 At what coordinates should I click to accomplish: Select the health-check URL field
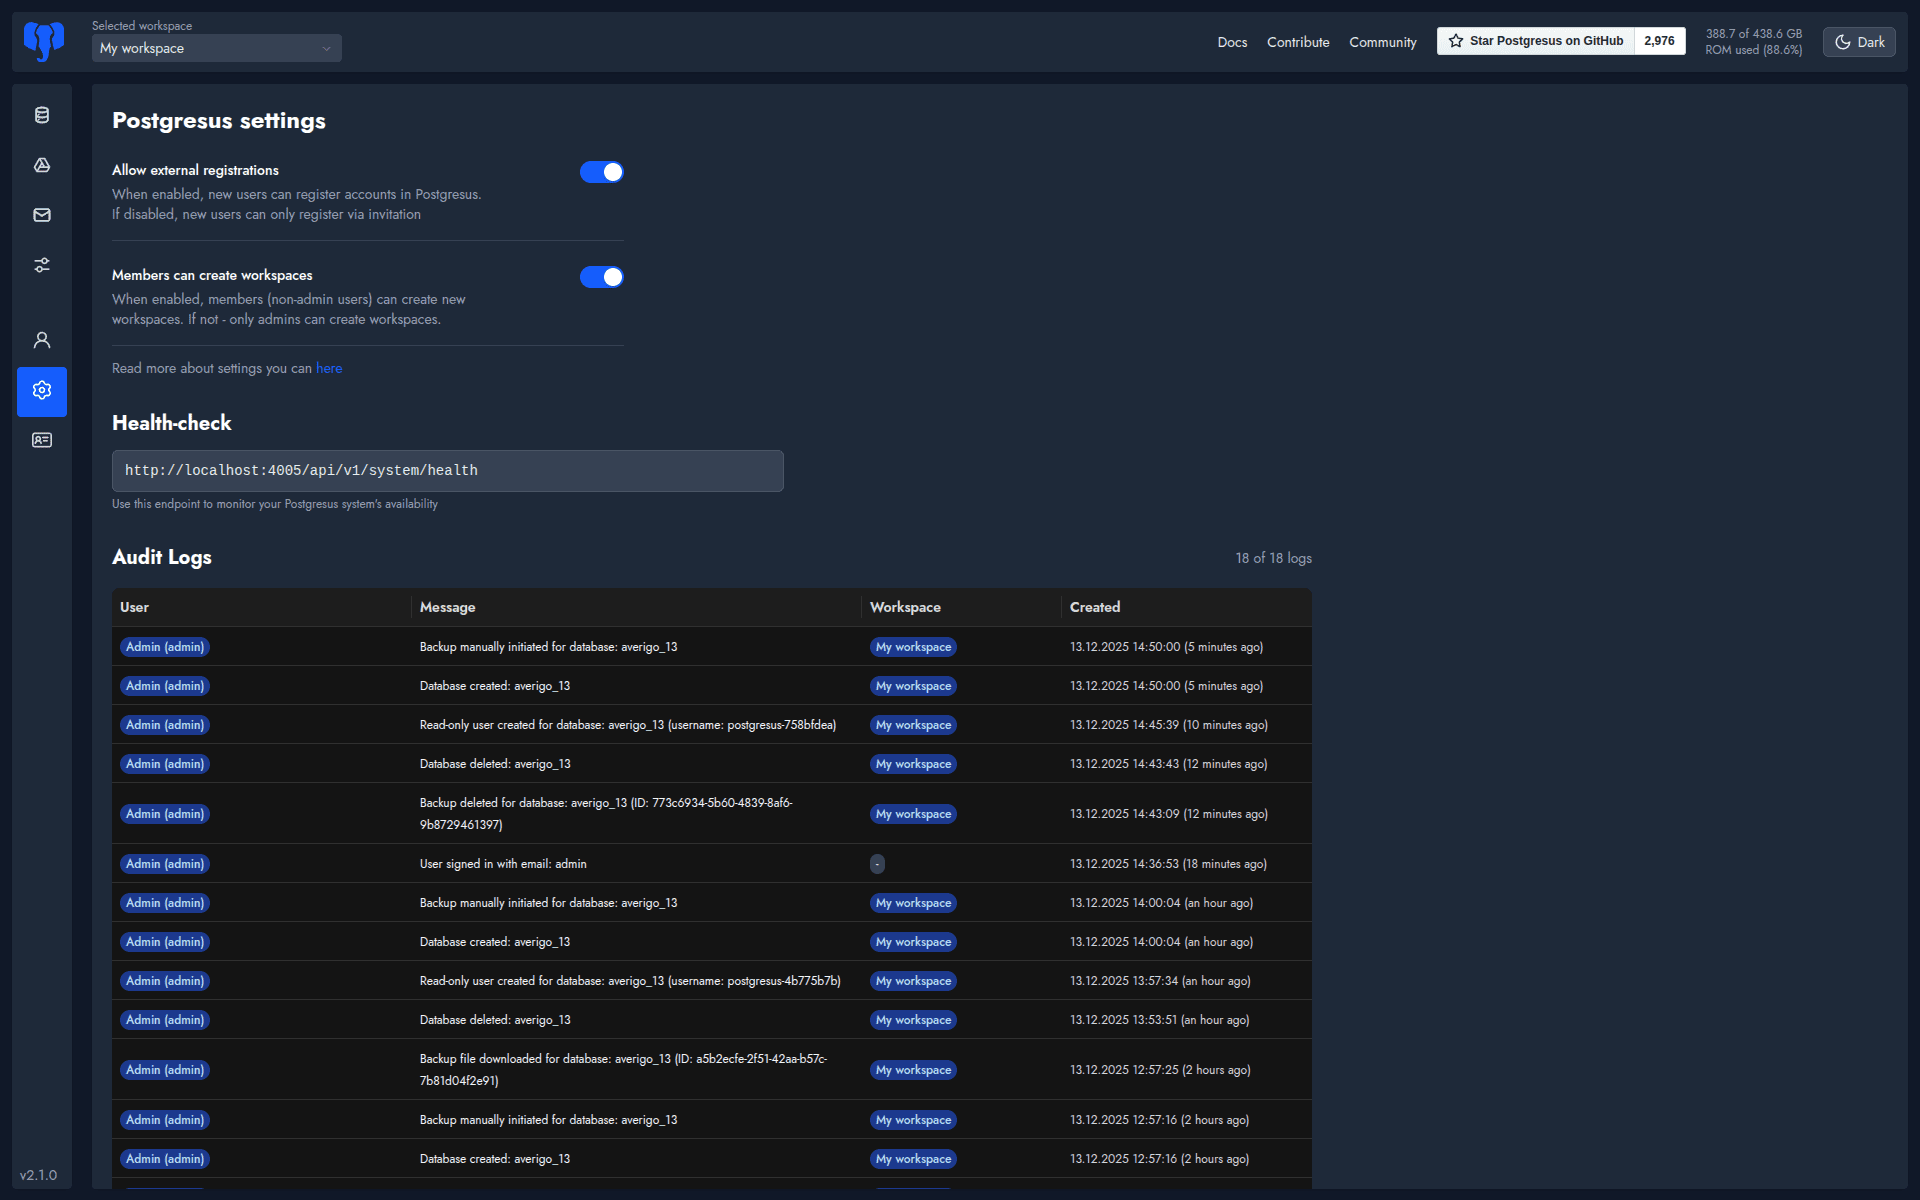447,470
